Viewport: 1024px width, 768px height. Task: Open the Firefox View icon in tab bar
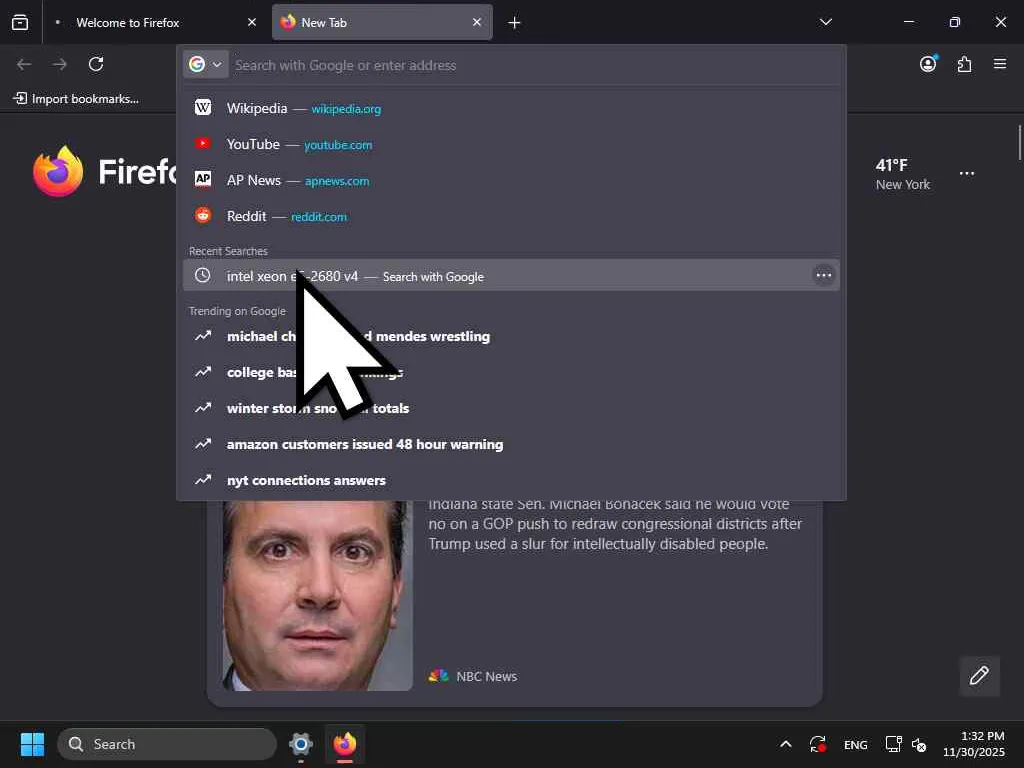coord(20,22)
